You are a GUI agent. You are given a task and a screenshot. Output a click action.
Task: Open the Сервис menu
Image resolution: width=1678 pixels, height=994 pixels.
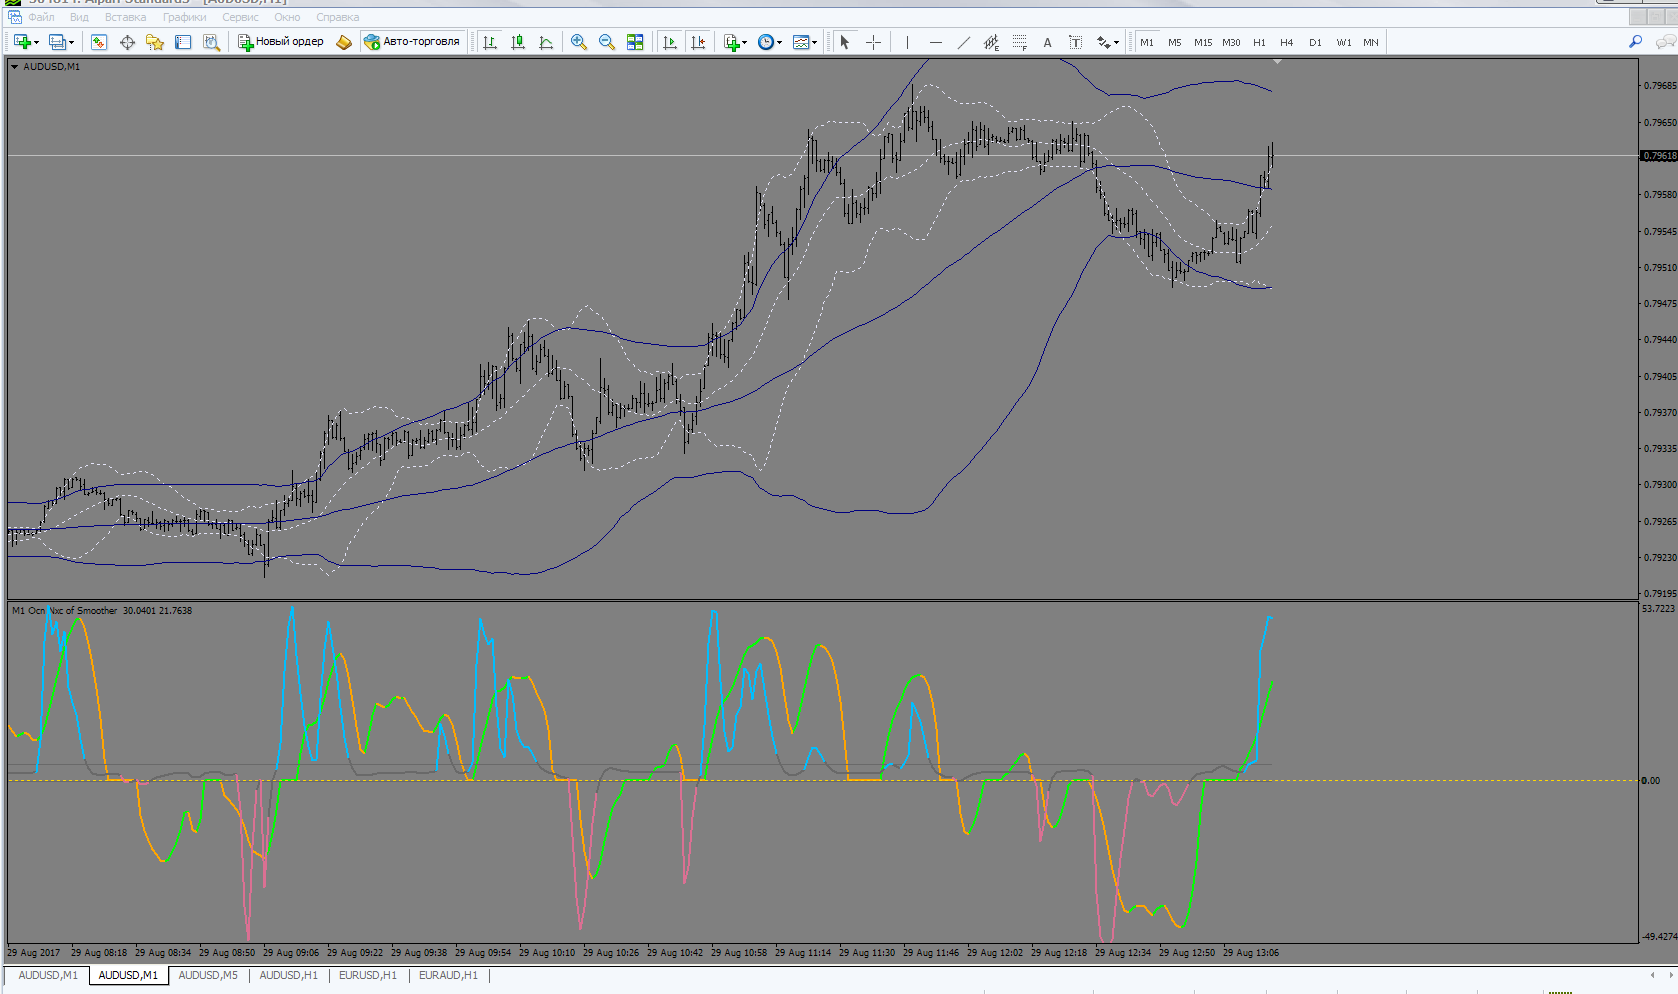point(240,17)
